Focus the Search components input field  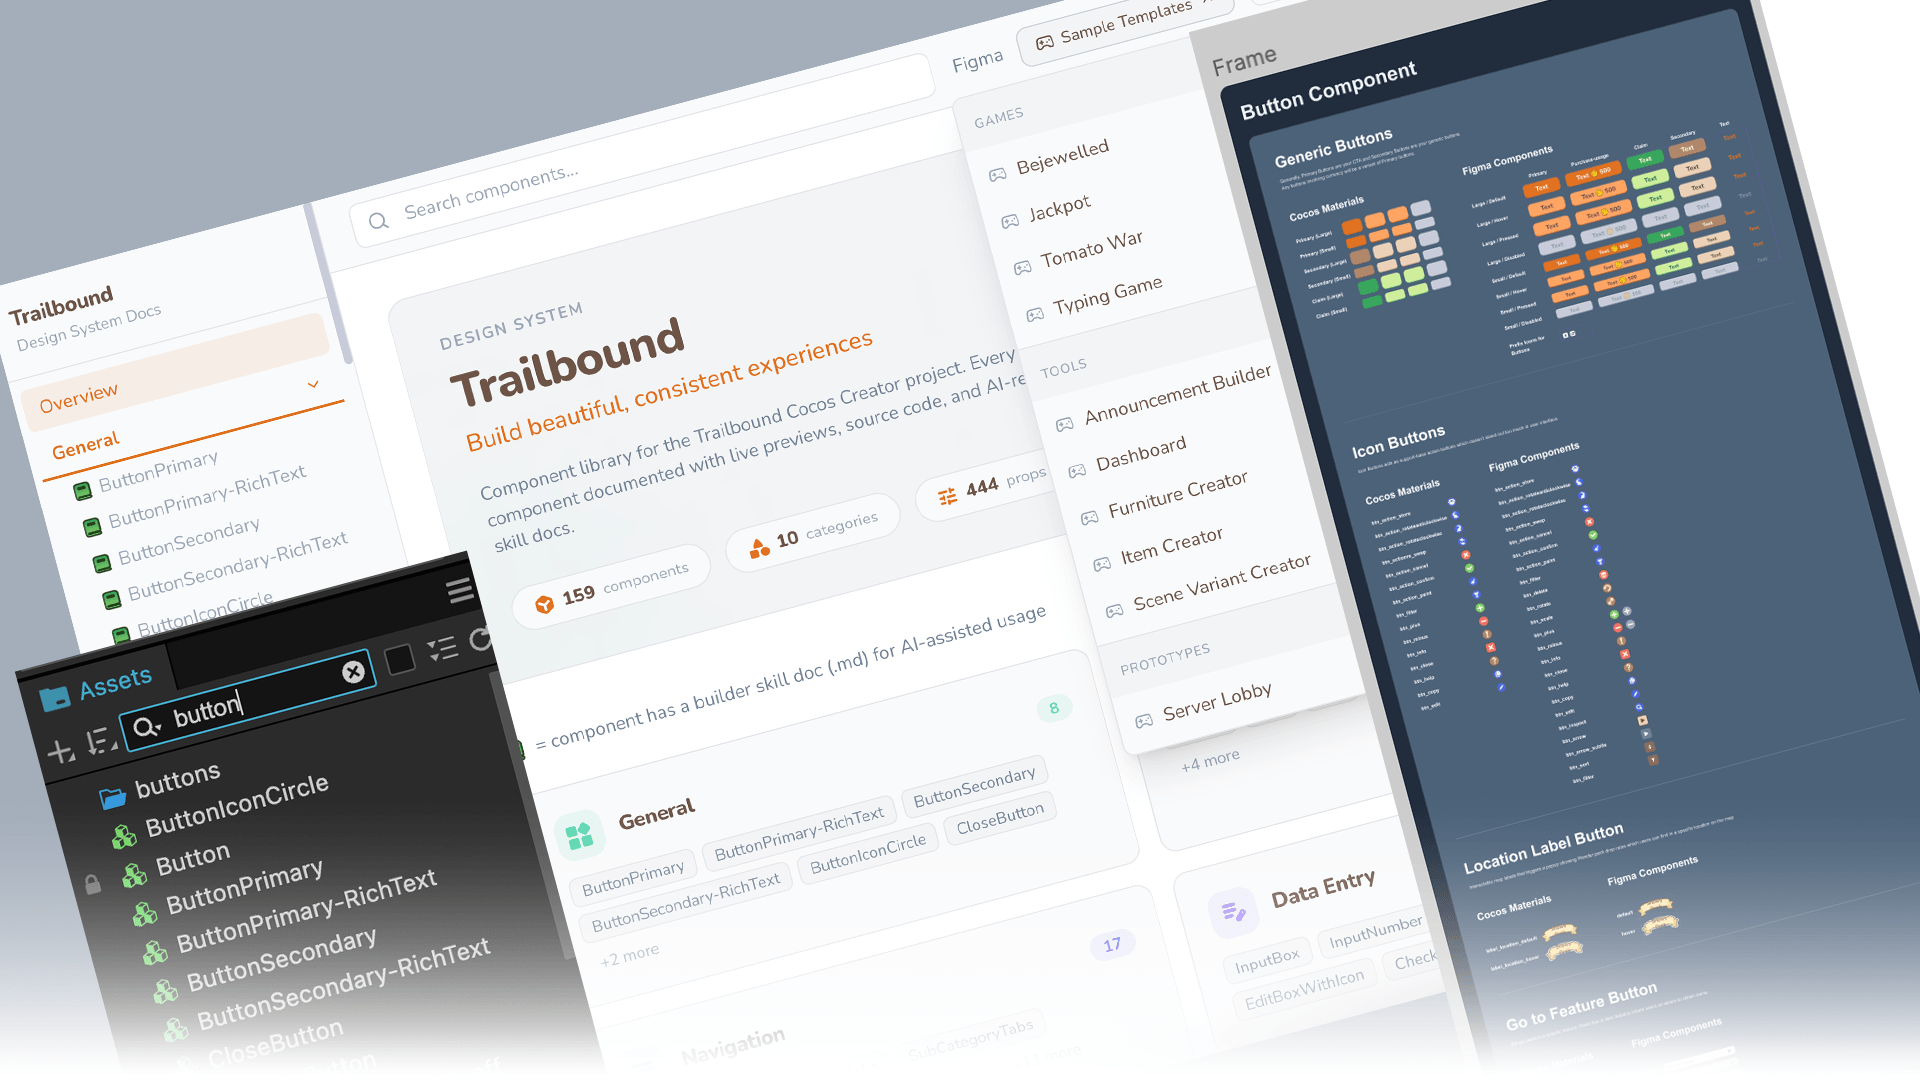click(x=640, y=150)
